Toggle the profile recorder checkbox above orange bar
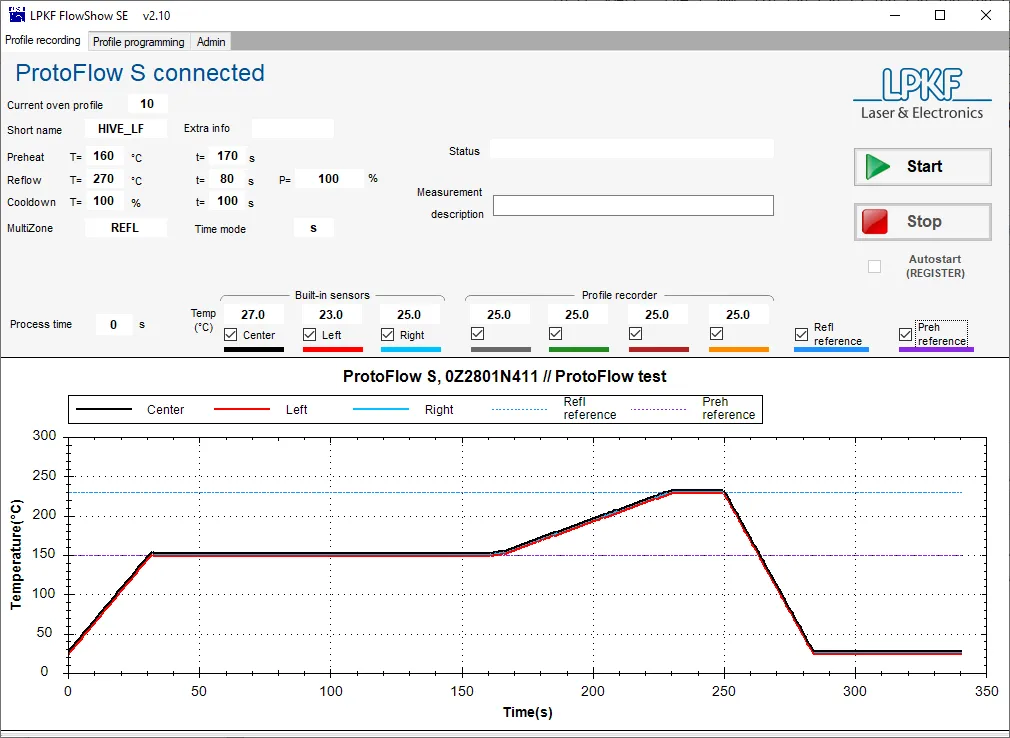 coord(716,334)
